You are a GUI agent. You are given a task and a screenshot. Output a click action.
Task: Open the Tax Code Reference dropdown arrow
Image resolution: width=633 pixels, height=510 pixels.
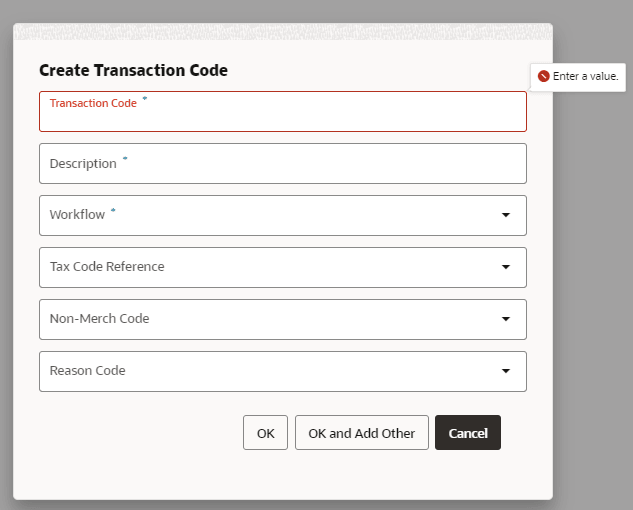[505, 267]
